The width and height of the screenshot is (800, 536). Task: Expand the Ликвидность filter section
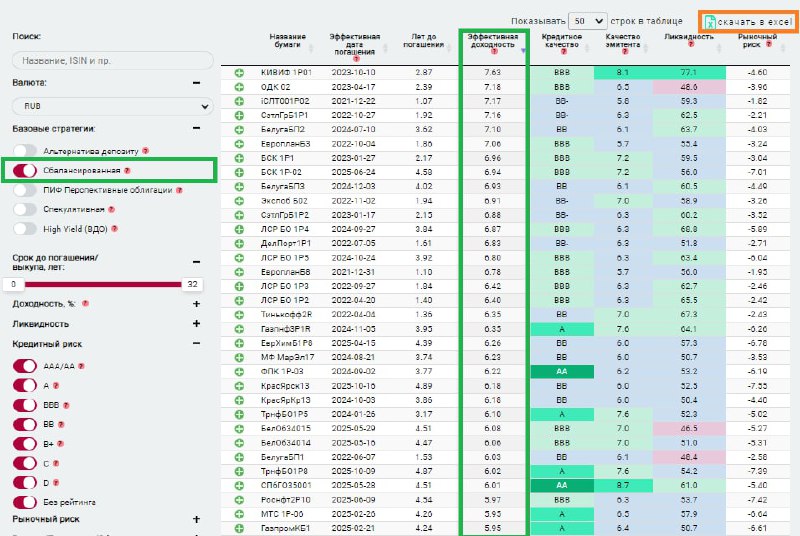[x=196, y=323]
